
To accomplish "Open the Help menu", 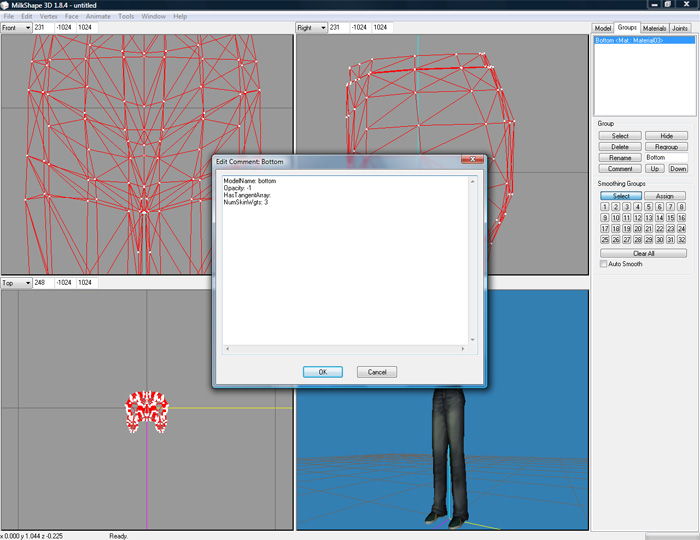I will [180, 17].
